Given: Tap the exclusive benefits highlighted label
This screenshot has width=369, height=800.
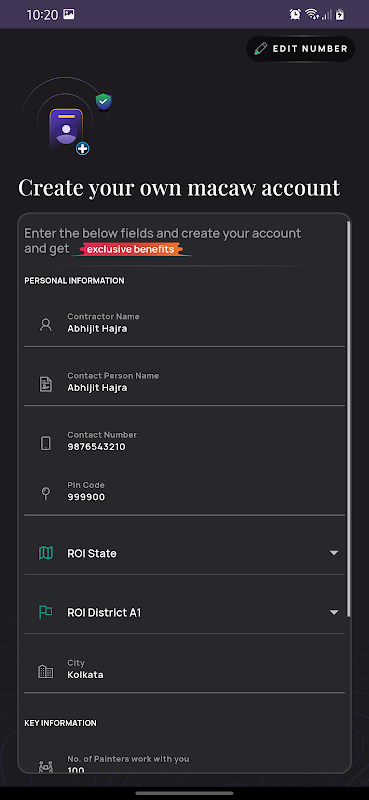Looking at the screenshot, I should point(131,249).
